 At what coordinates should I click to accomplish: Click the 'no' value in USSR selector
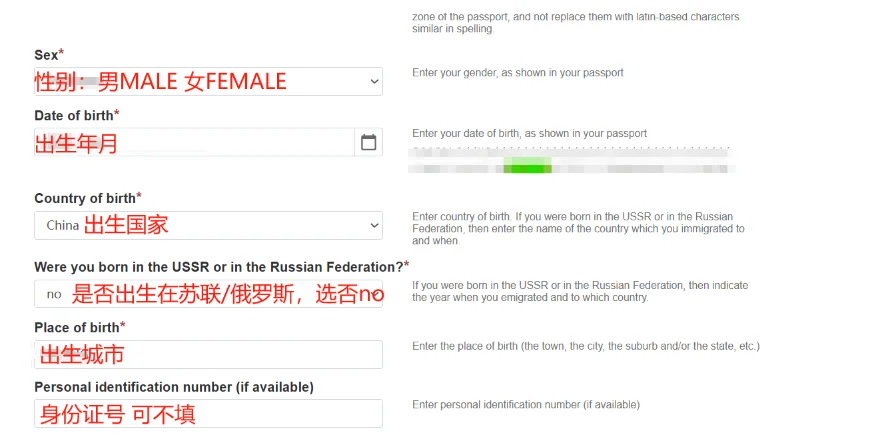(x=54, y=294)
